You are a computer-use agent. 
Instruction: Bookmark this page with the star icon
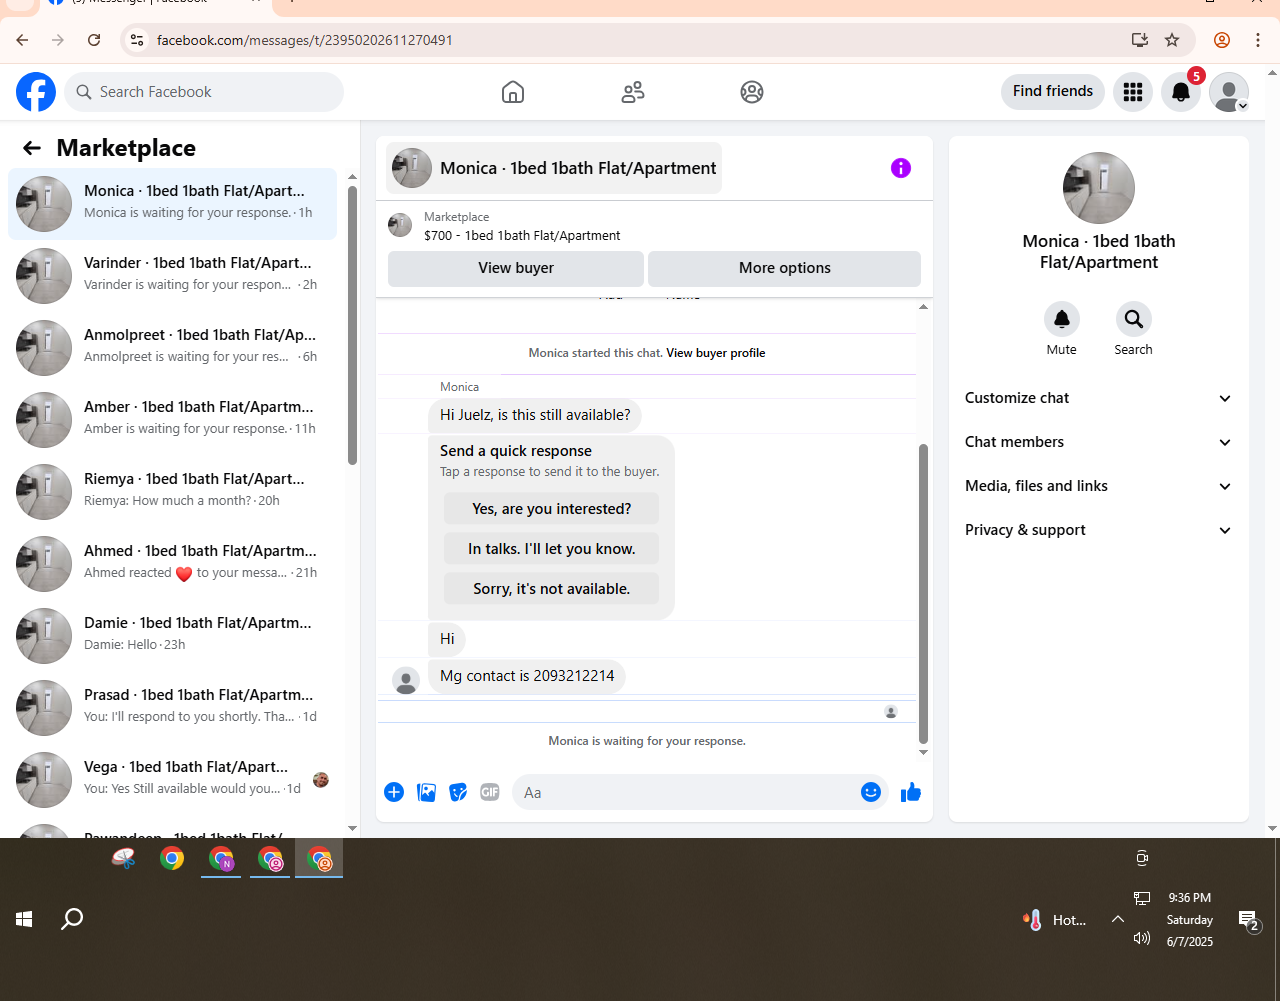pyautogui.click(x=1172, y=40)
